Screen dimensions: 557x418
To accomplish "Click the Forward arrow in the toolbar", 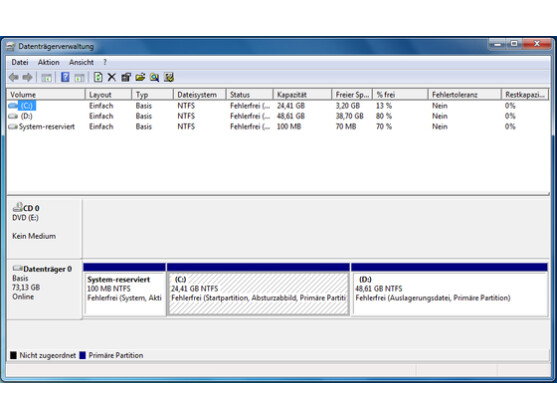I will coord(27,77).
